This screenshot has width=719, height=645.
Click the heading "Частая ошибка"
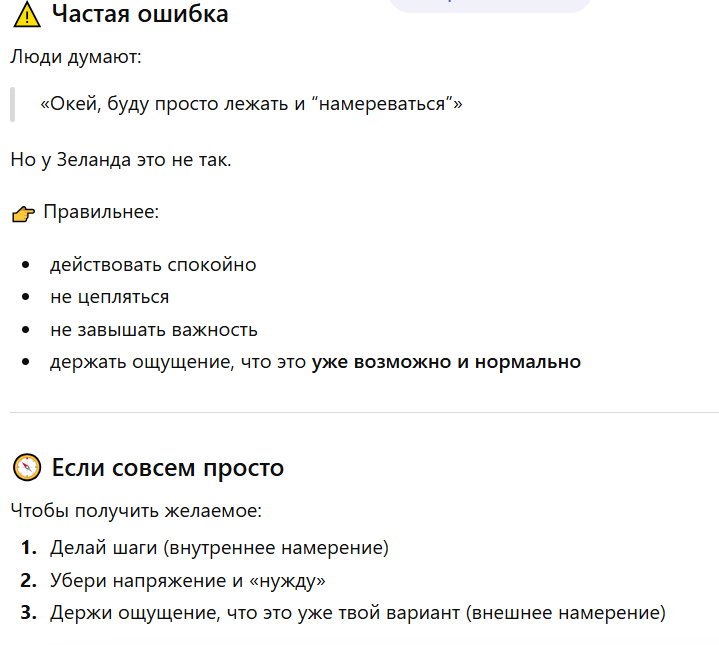tap(140, 14)
